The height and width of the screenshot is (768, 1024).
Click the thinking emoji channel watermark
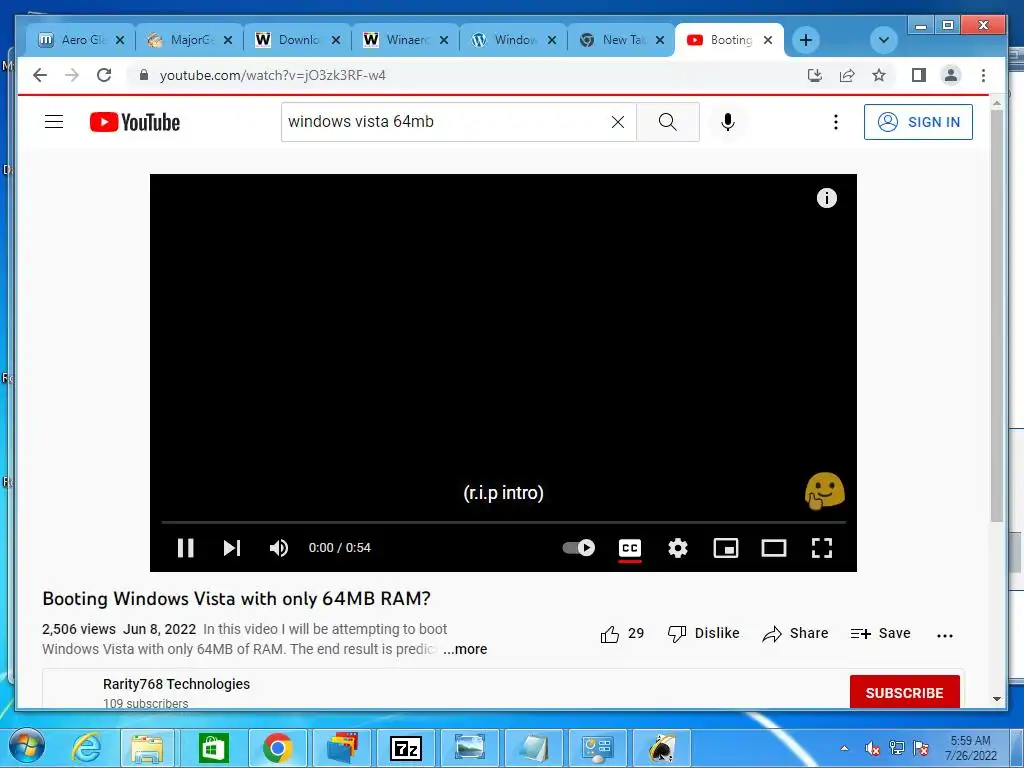[x=824, y=491]
